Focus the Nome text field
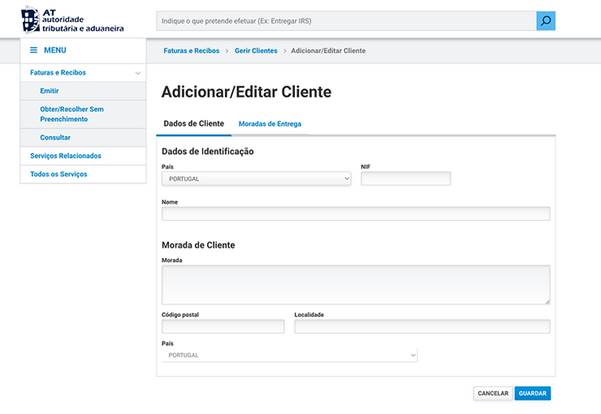 [355, 213]
